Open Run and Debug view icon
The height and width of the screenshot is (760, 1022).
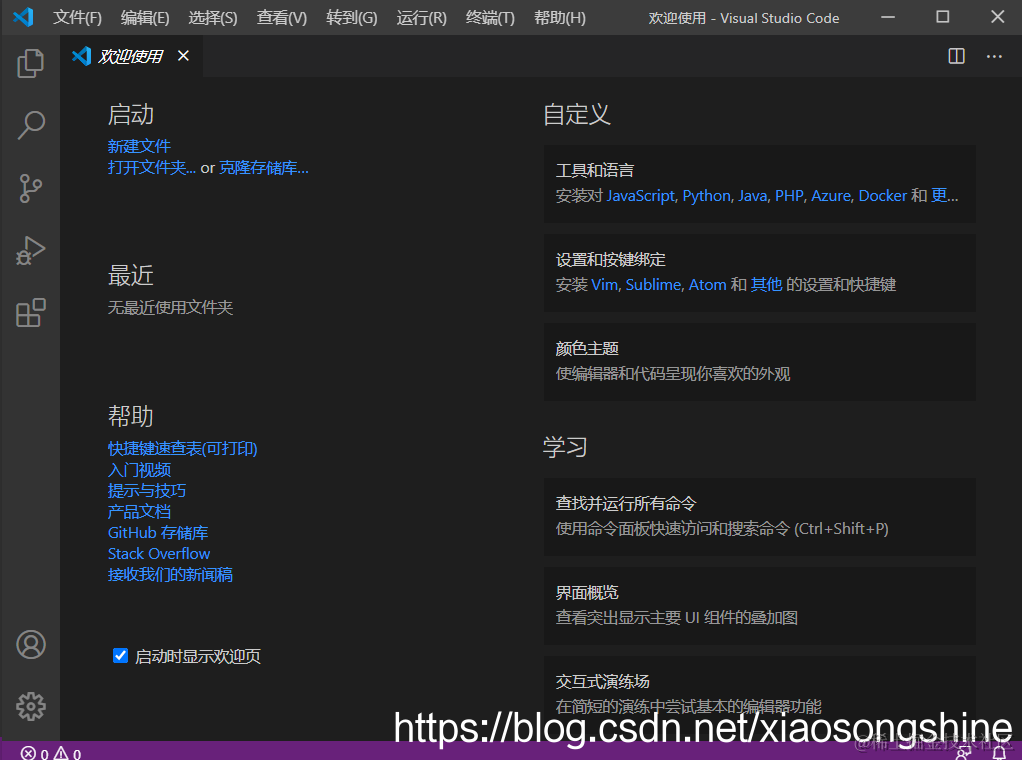pyautogui.click(x=30, y=251)
